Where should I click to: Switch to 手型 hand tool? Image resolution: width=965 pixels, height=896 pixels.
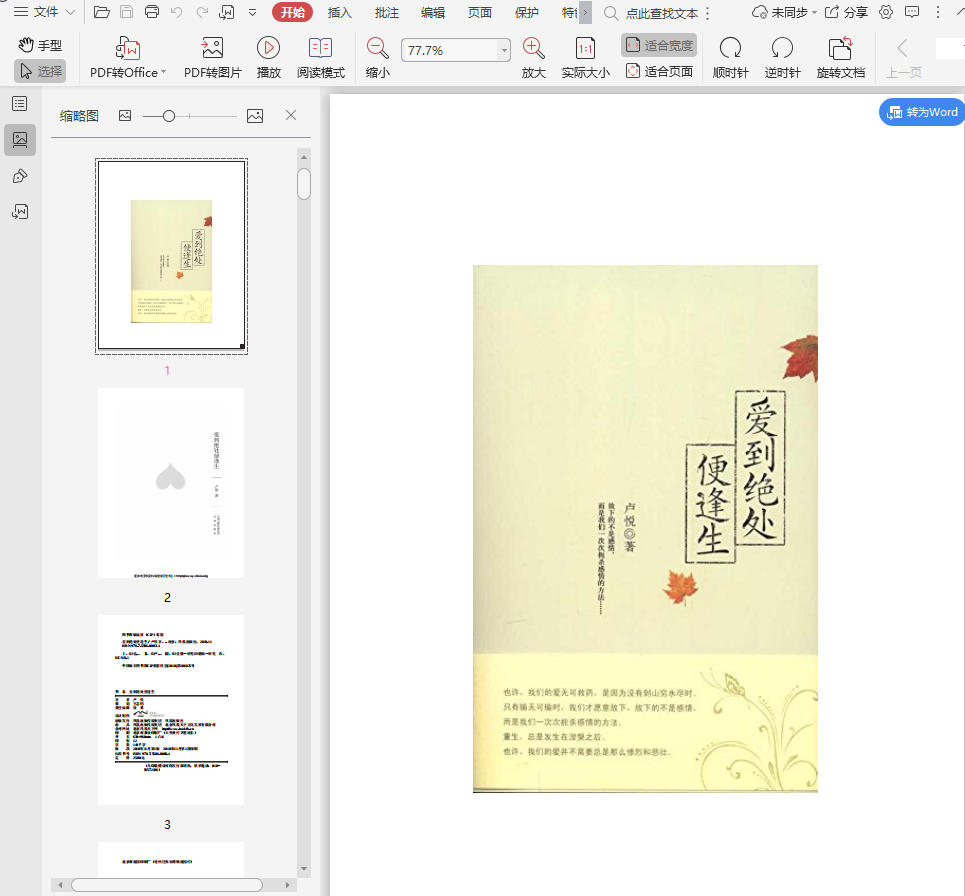(40, 45)
